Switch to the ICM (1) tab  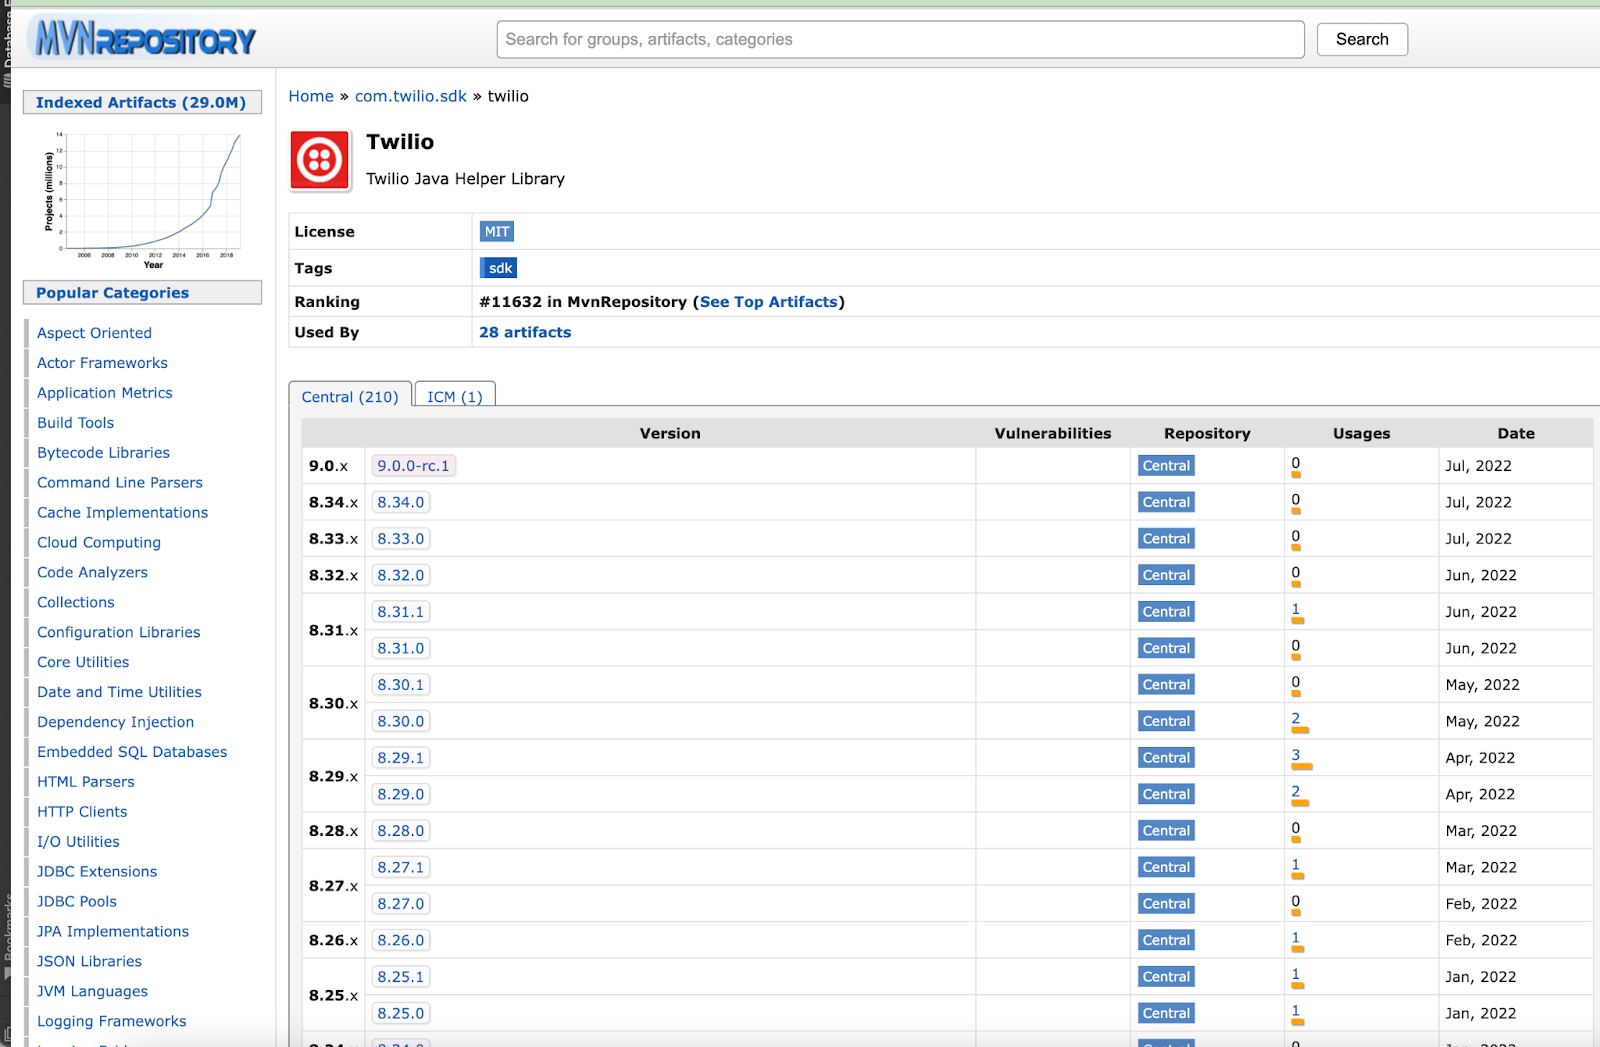[455, 397]
